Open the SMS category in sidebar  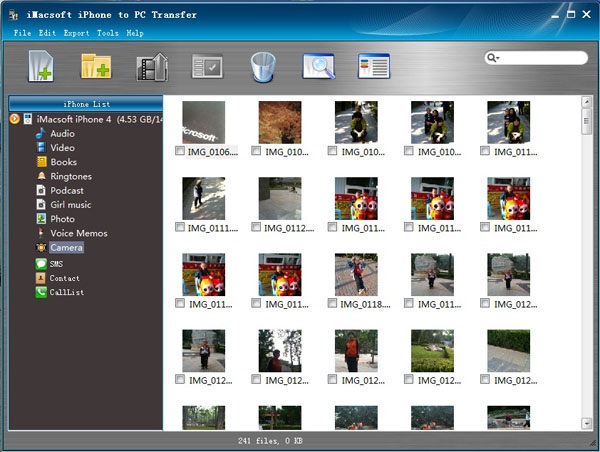(56, 264)
